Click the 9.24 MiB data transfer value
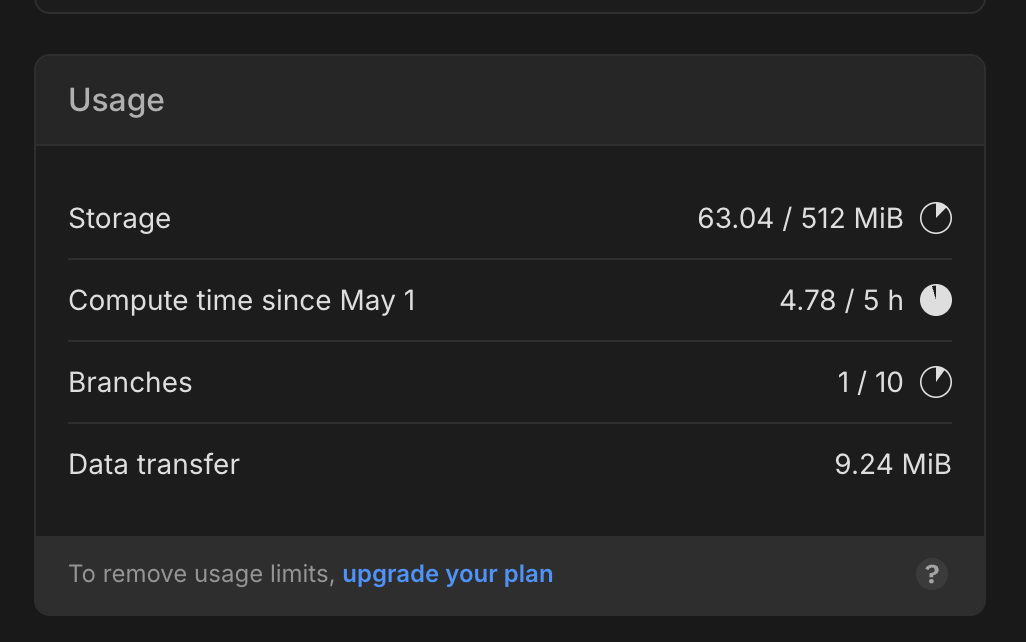 coord(892,464)
